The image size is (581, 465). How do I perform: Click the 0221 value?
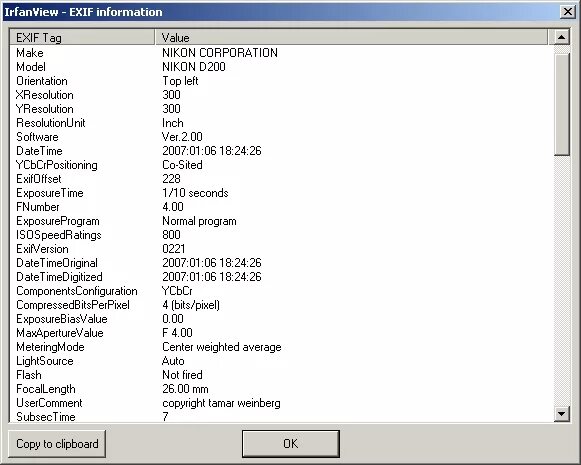[174, 249]
